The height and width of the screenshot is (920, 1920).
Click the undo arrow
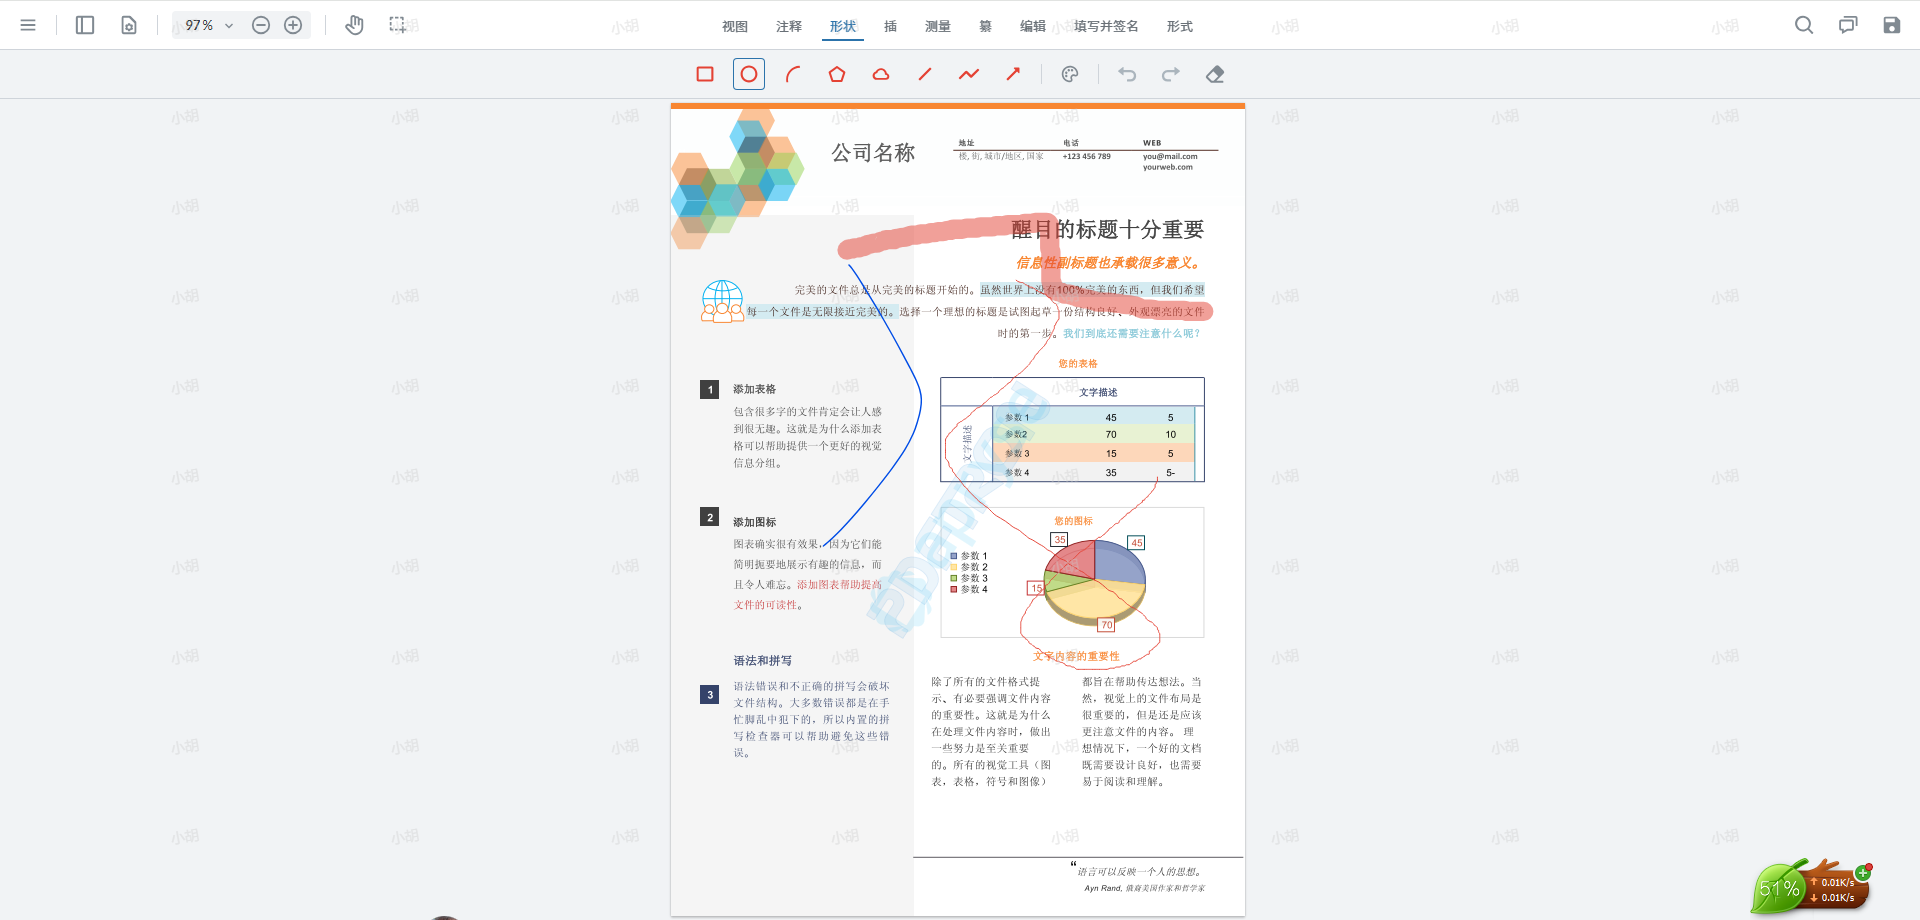1127,74
